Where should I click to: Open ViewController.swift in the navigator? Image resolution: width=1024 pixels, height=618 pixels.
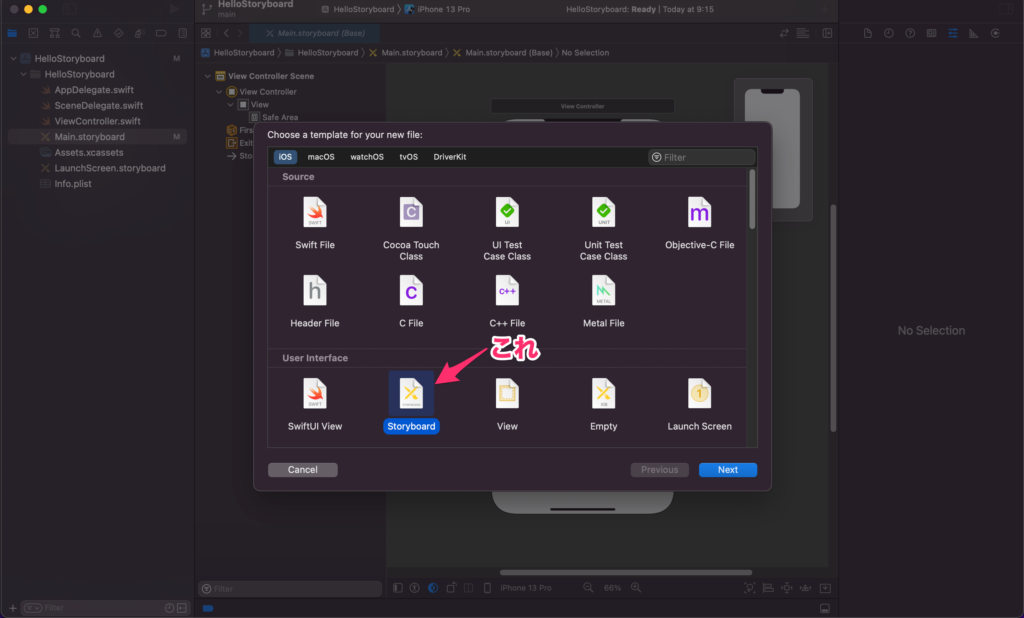point(97,121)
